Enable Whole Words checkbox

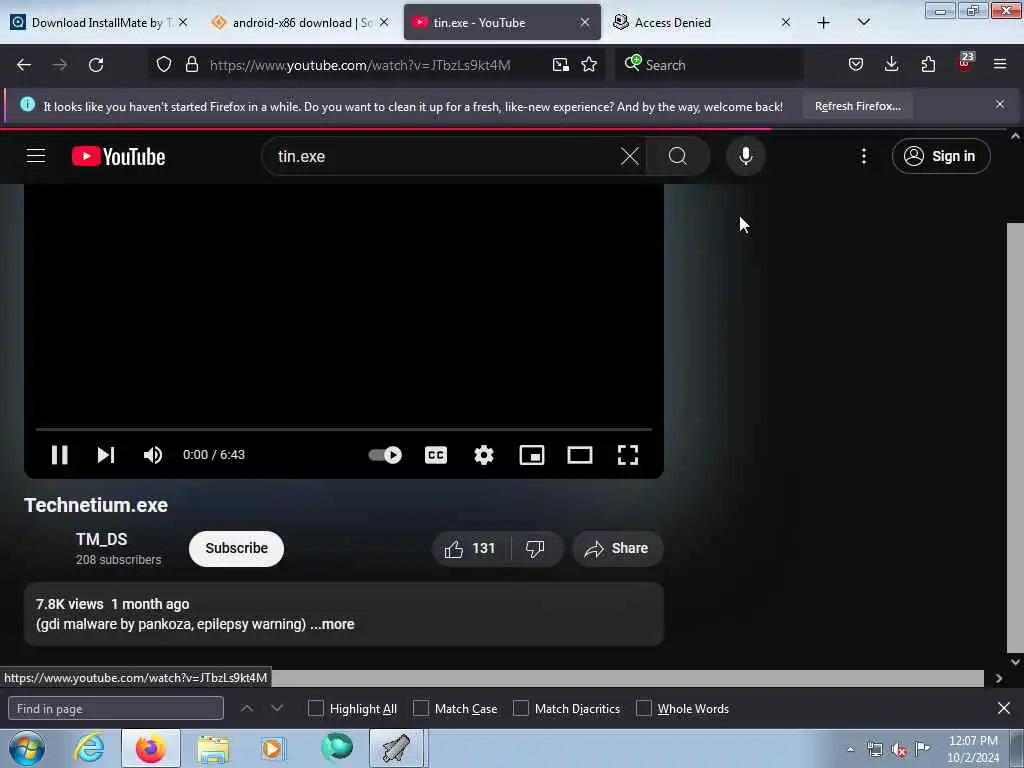coord(644,708)
